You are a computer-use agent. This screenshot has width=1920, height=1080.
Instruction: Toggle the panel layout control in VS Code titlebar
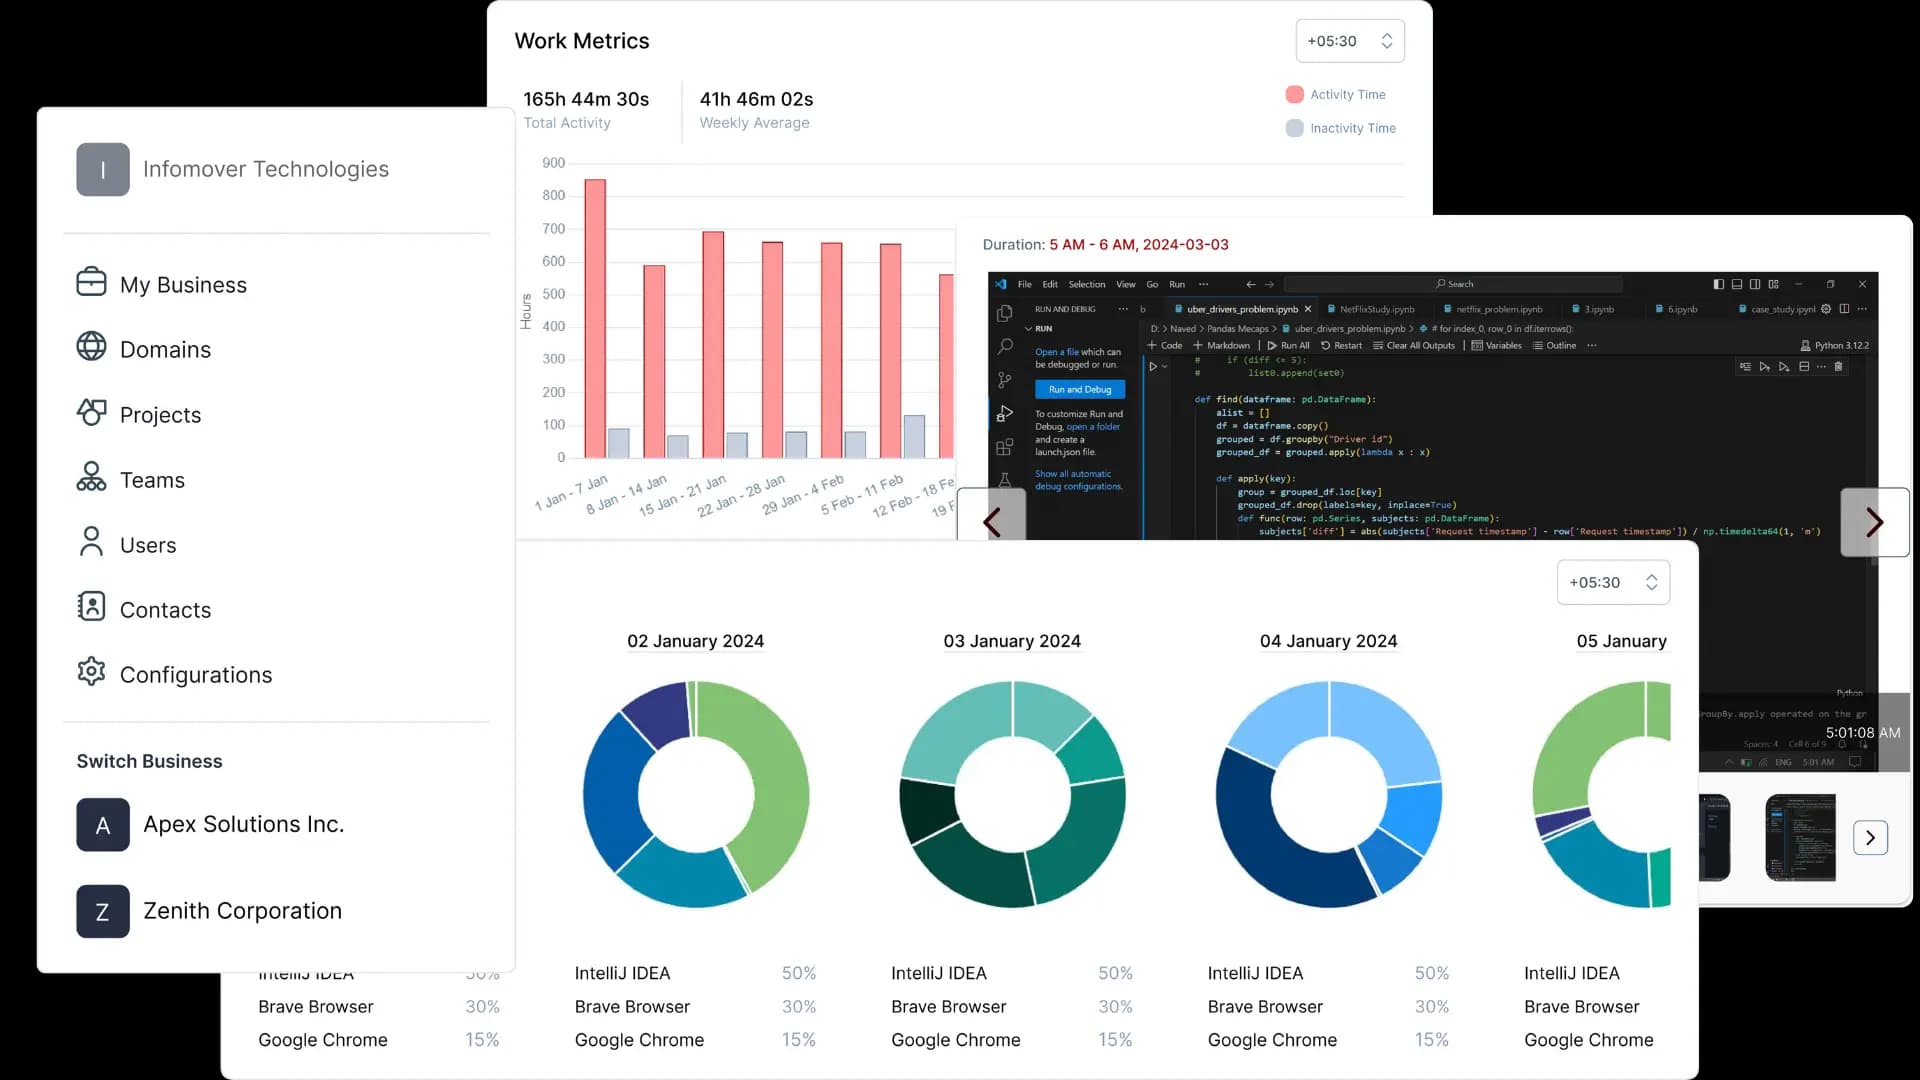coord(1736,284)
